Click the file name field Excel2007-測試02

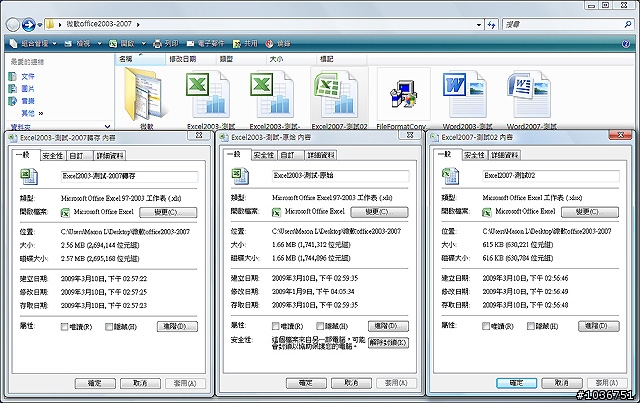point(551,176)
